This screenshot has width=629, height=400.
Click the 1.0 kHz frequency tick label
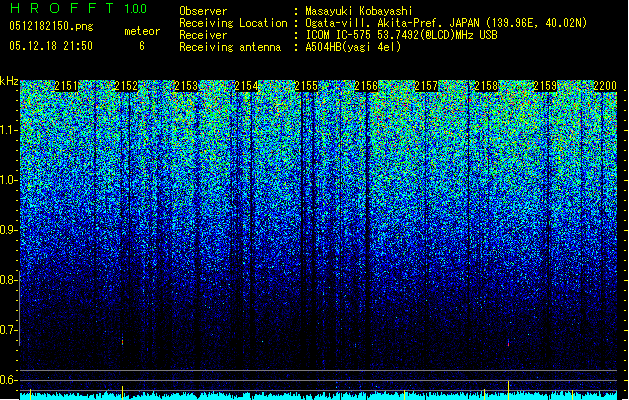click(8, 181)
